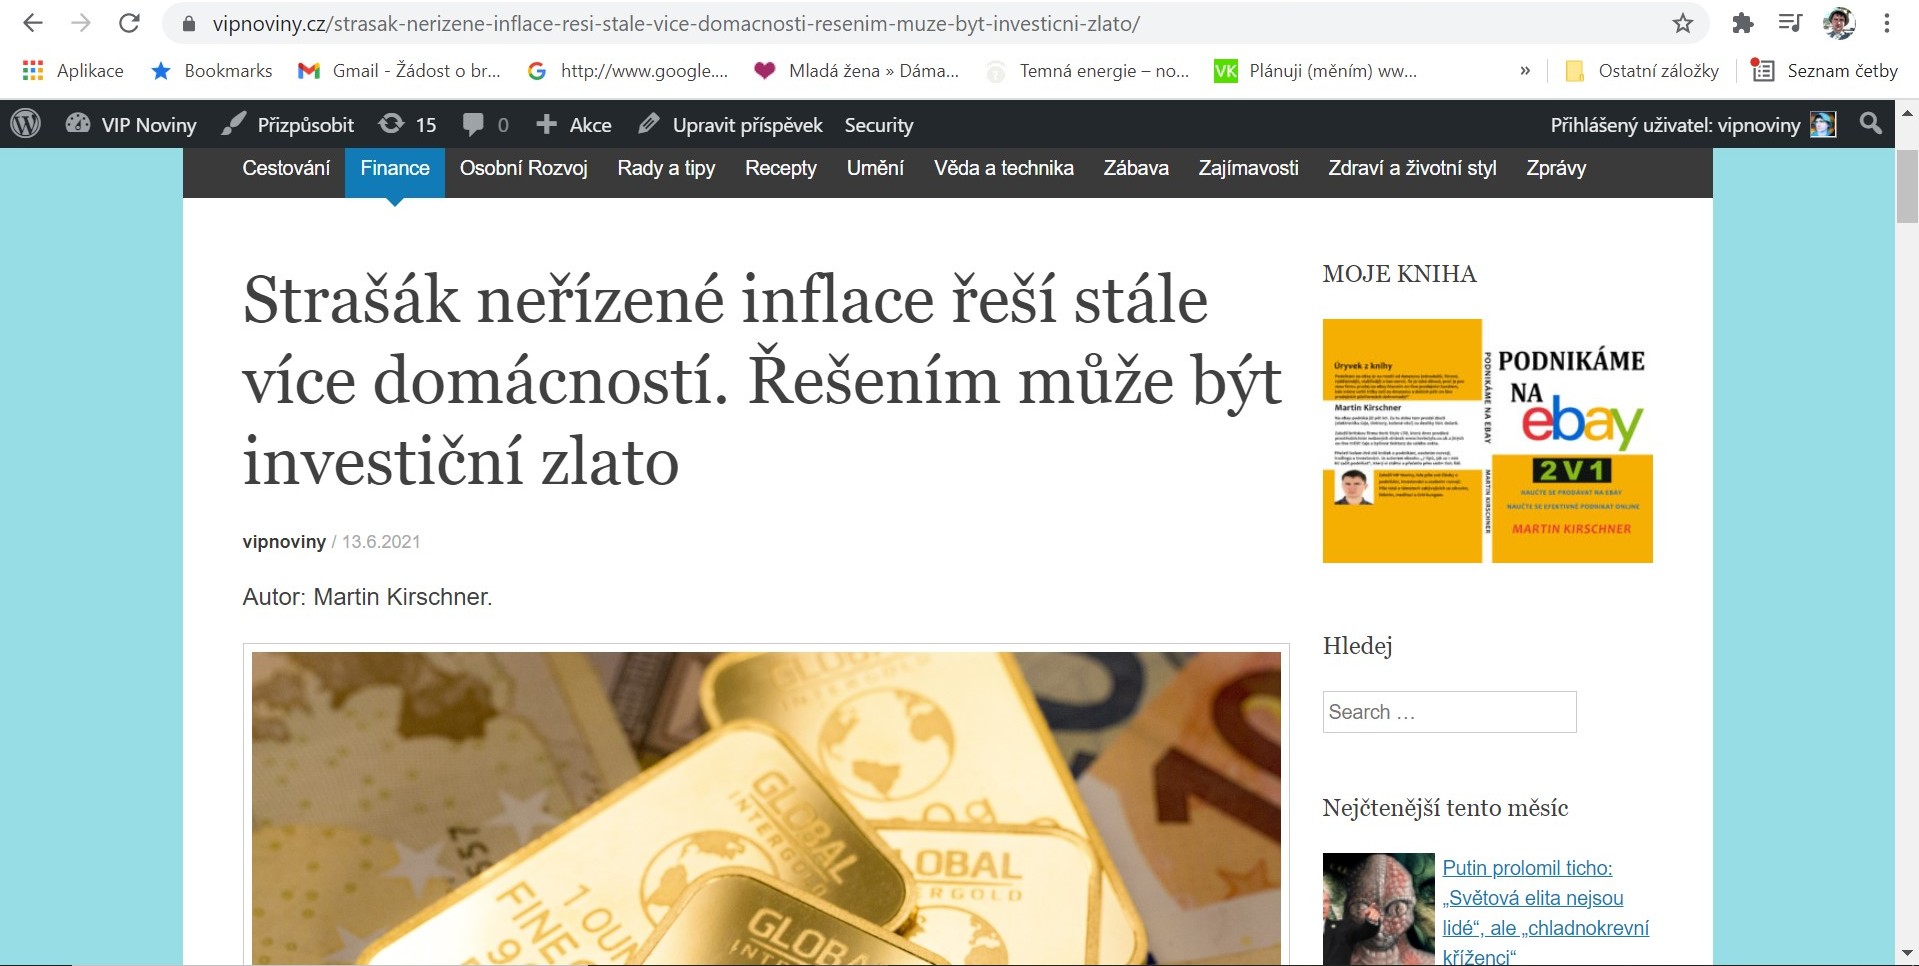Image resolution: width=1919 pixels, height=966 pixels.
Task: Open VIP Noviny dashboard in admin bar
Action: (x=131, y=124)
